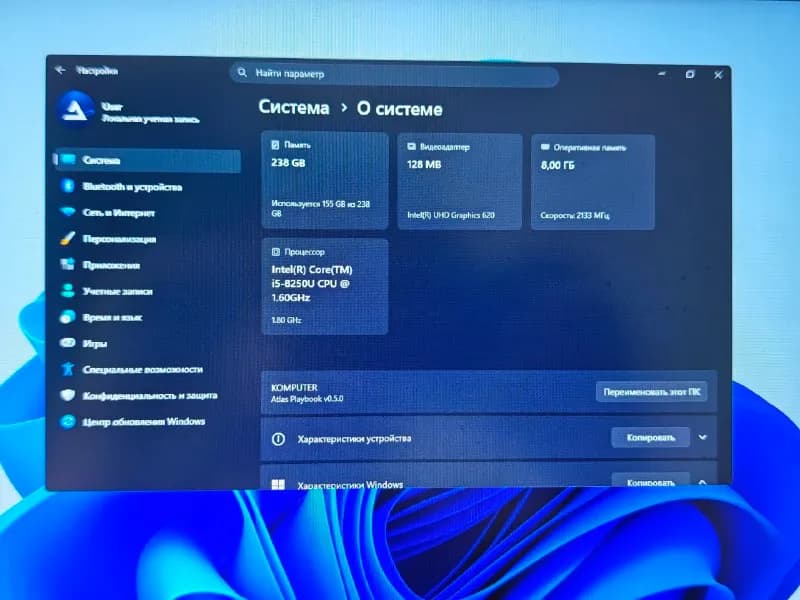This screenshot has width=800, height=600.
Task: Open Игры settings
Action: coord(147,343)
